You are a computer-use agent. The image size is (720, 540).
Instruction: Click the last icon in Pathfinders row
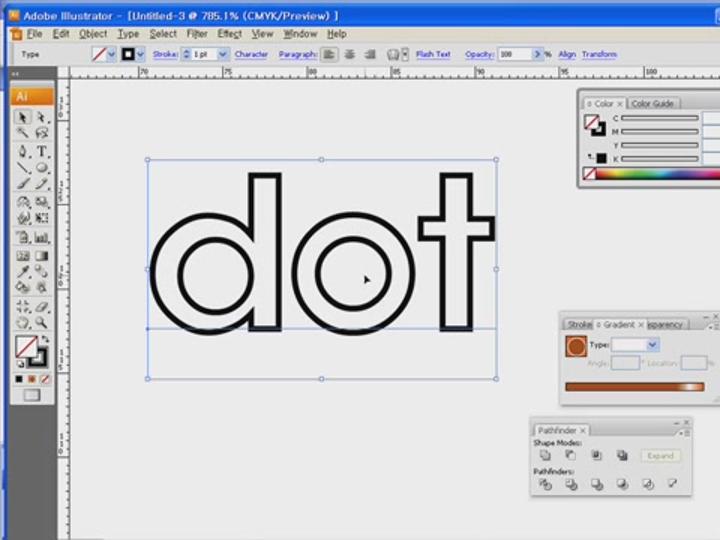(673, 483)
